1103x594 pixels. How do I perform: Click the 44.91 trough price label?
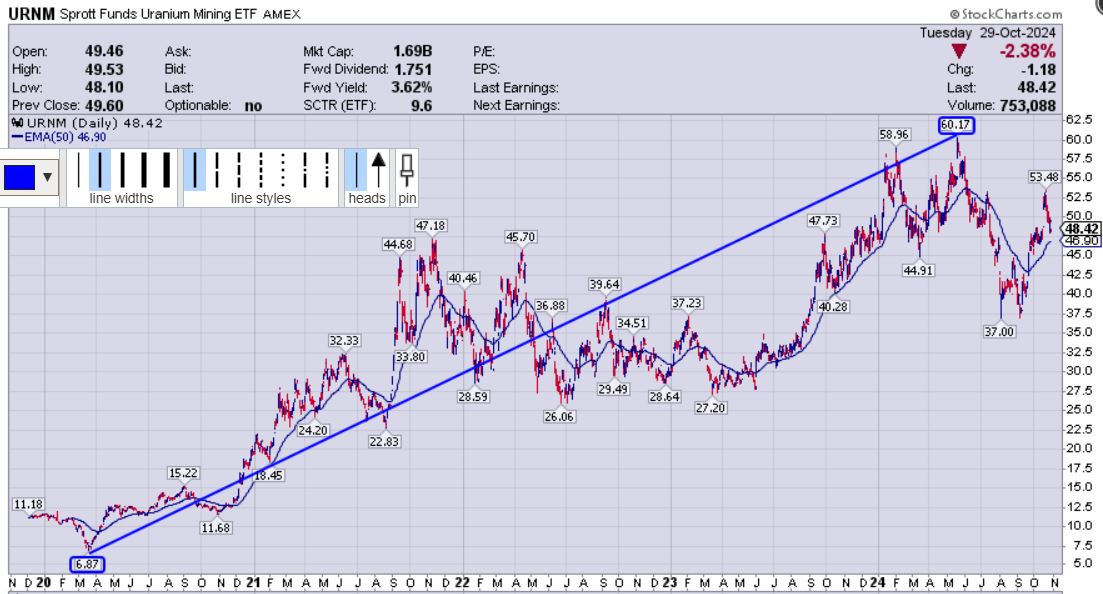(919, 270)
